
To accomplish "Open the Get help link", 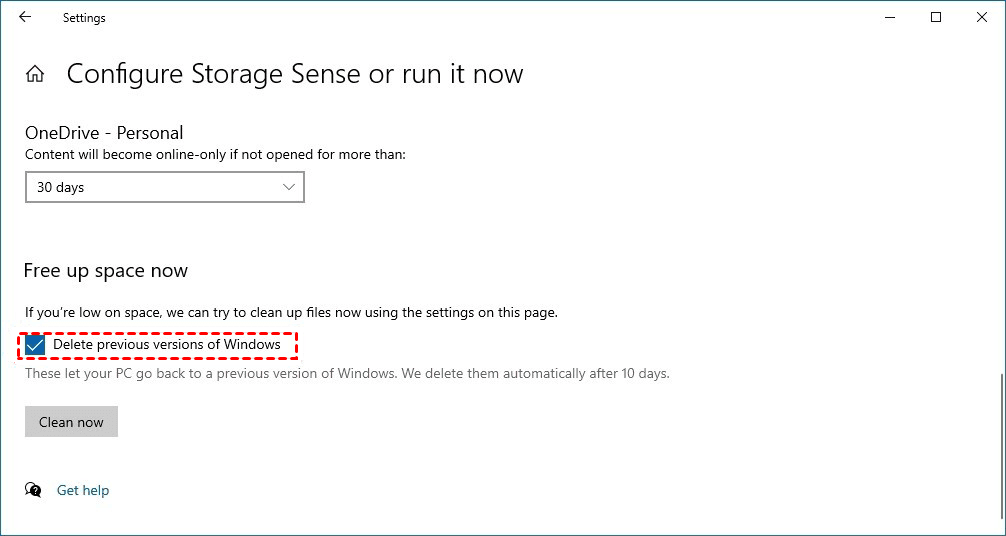I will (x=83, y=490).
